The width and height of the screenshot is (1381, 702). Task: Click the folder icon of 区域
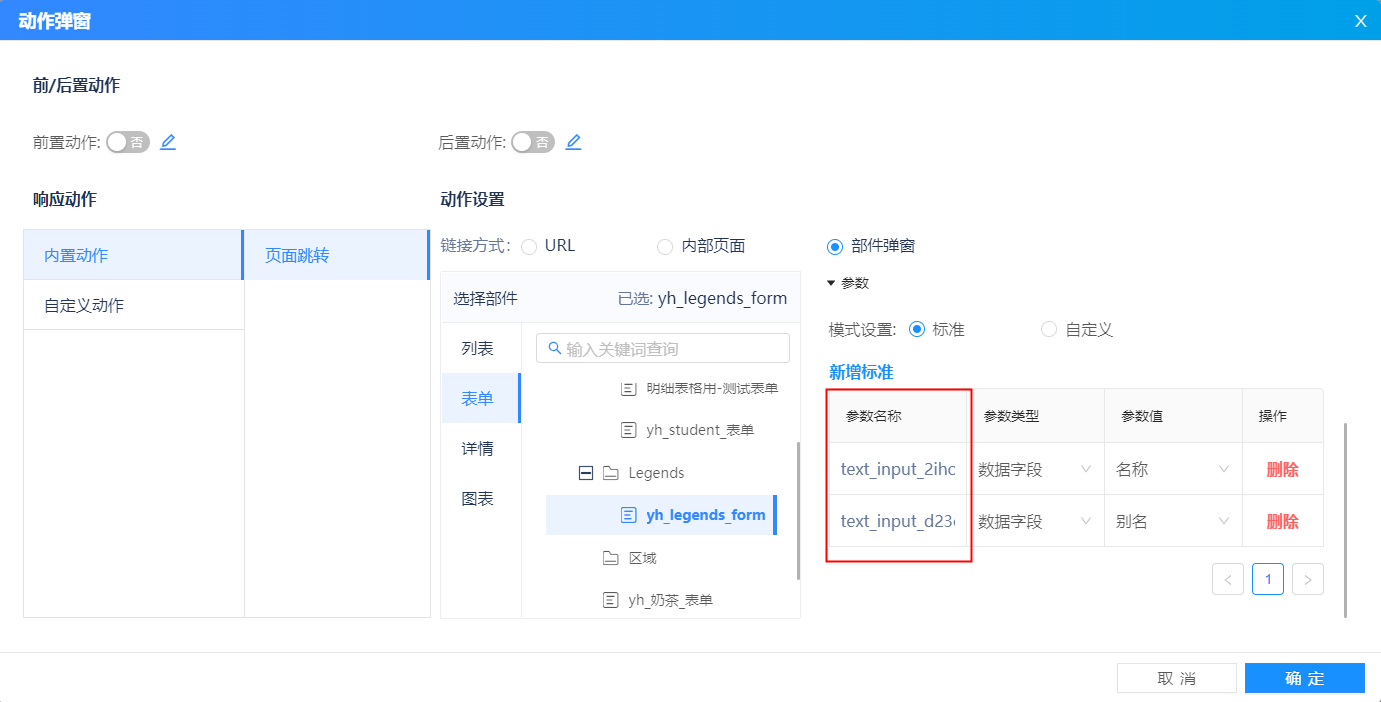[x=611, y=558]
